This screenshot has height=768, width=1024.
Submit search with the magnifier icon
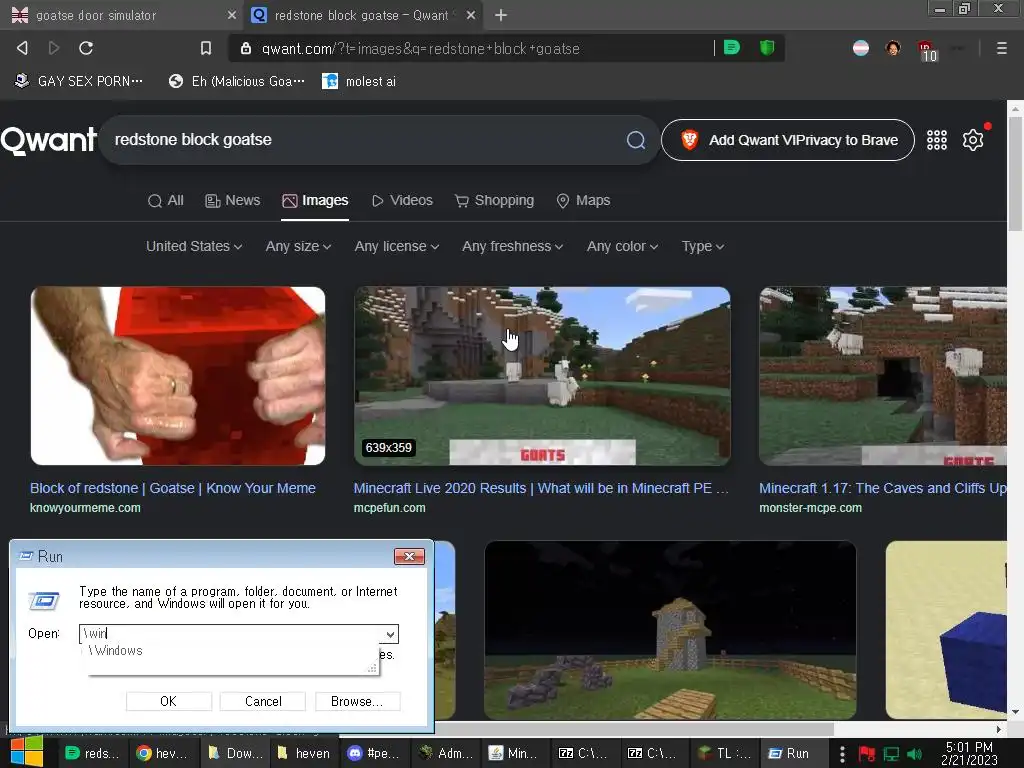[x=636, y=140]
